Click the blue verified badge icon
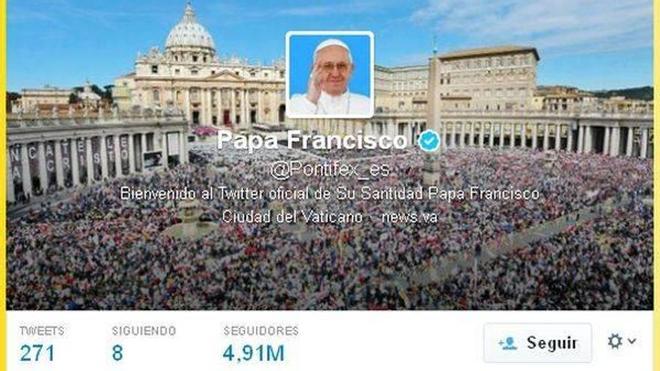Screen dimensions: 660x371 pyautogui.click(x=429, y=141)
